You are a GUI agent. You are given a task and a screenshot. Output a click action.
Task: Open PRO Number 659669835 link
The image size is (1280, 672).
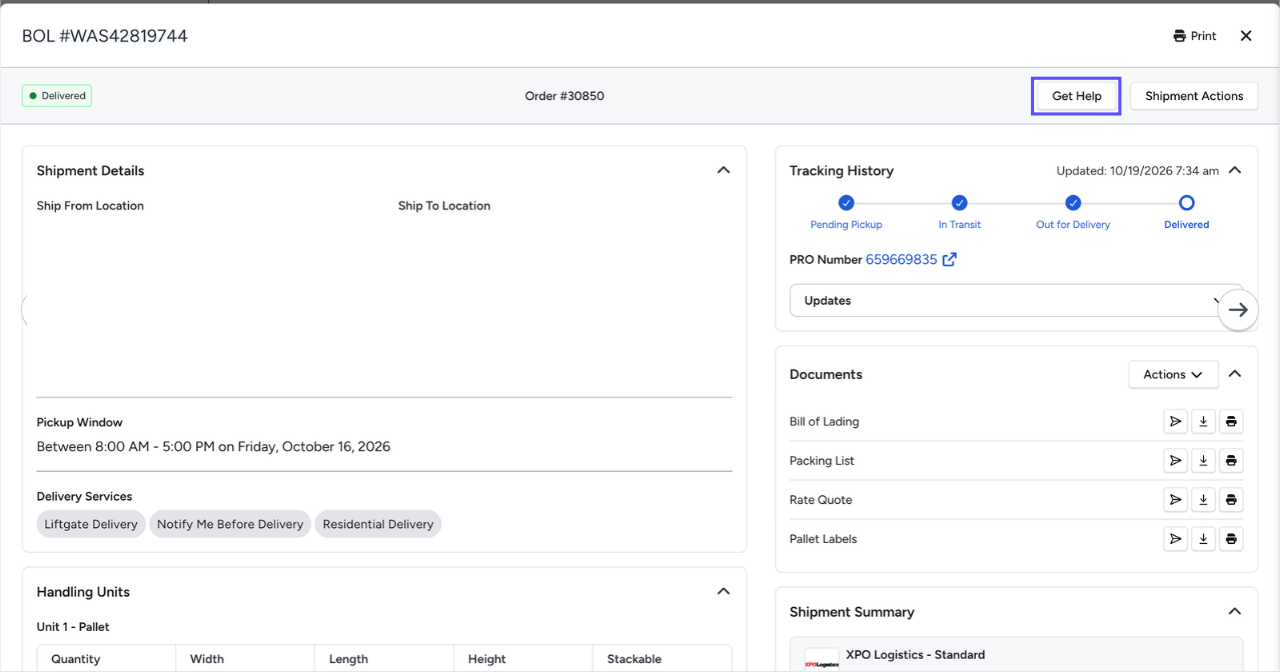pyautogui.click(x=901, y=260)
